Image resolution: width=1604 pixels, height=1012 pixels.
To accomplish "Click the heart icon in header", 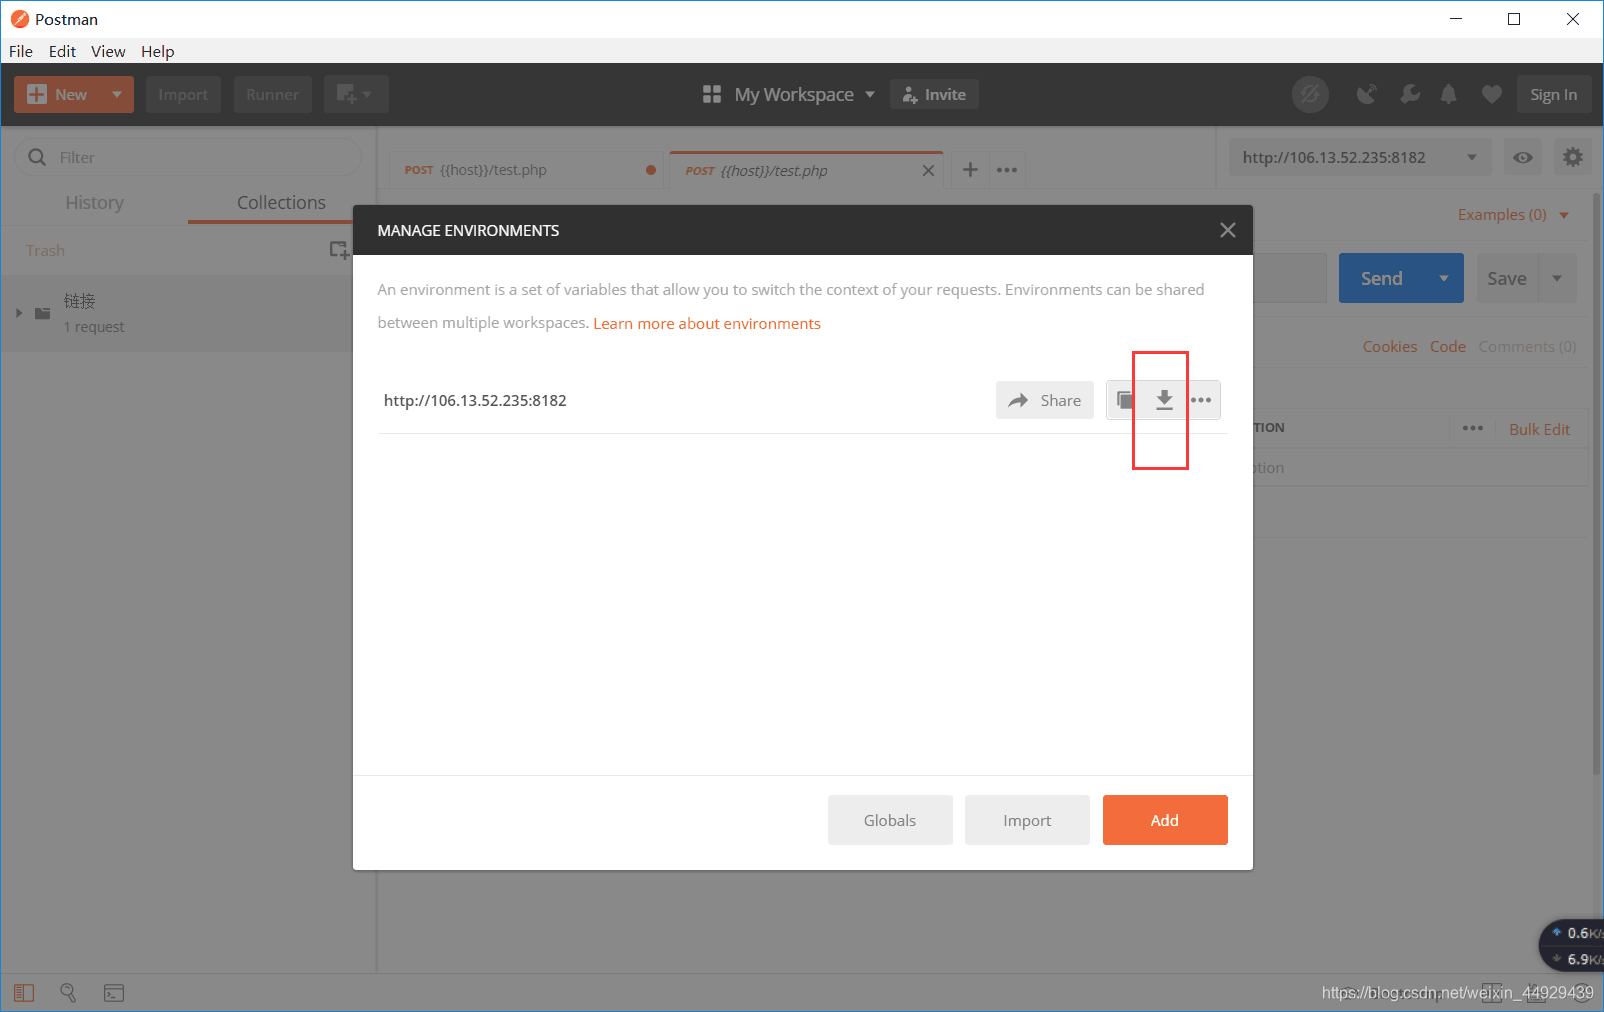I will click(1491, 94).
